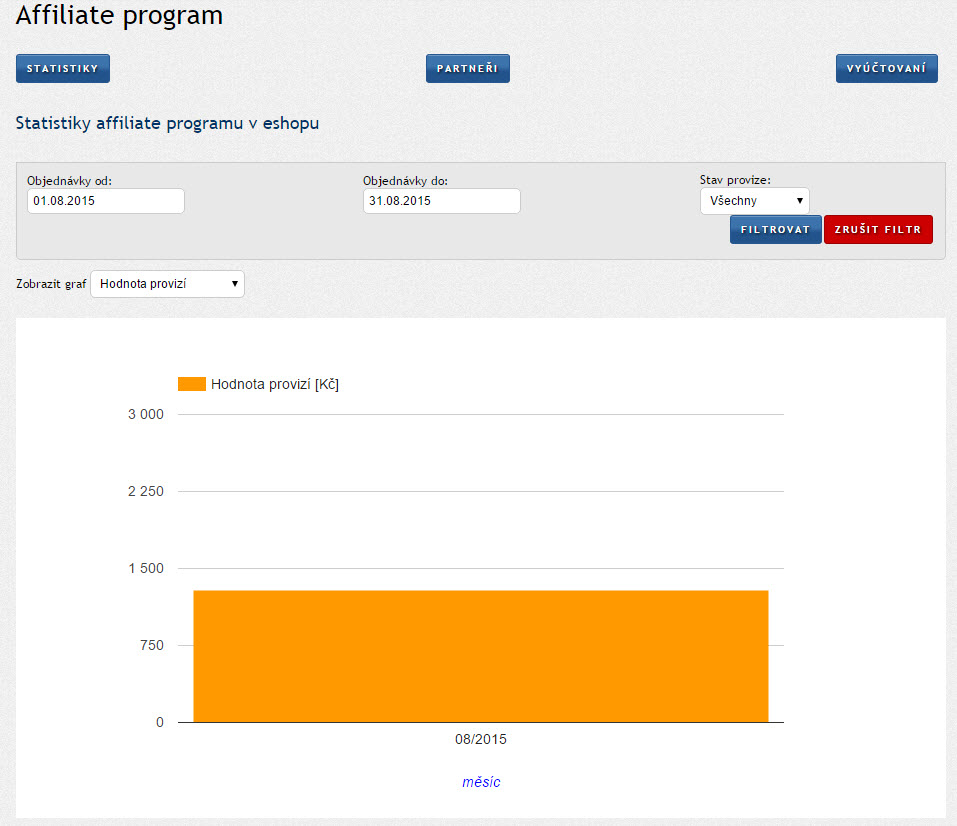
Task: Click the Statistiky affiliate programu v eshopu subheading
Action: click(x=167, y=123)
